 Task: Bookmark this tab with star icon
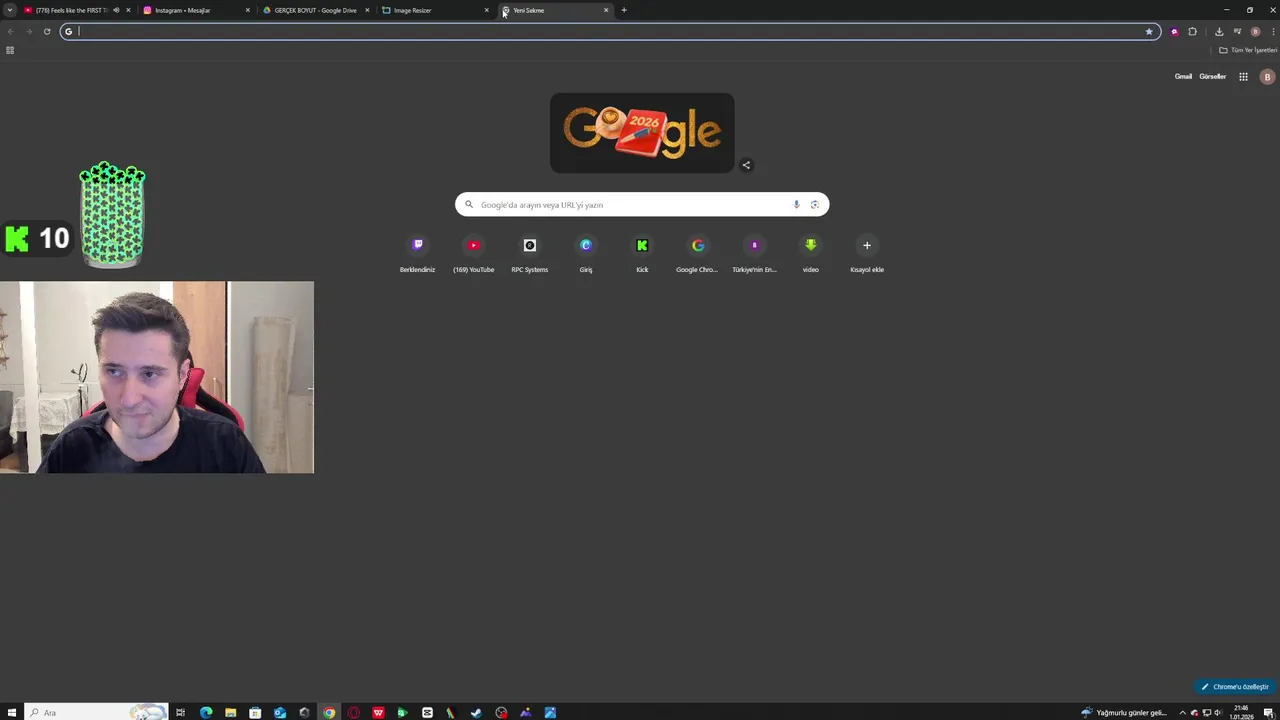[x=1149, y=31]
